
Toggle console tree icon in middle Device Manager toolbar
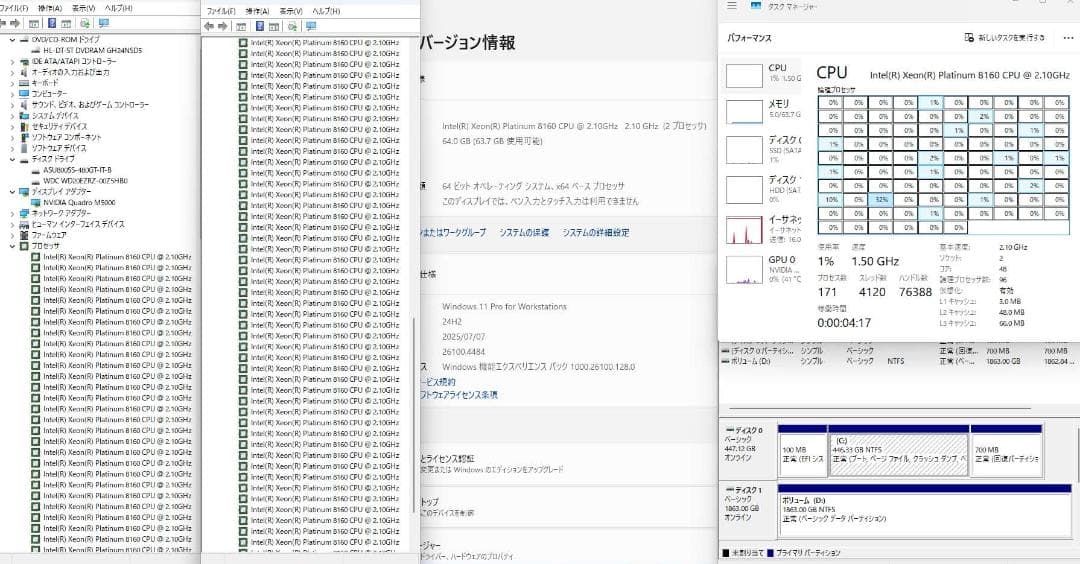tap(241, 26)
